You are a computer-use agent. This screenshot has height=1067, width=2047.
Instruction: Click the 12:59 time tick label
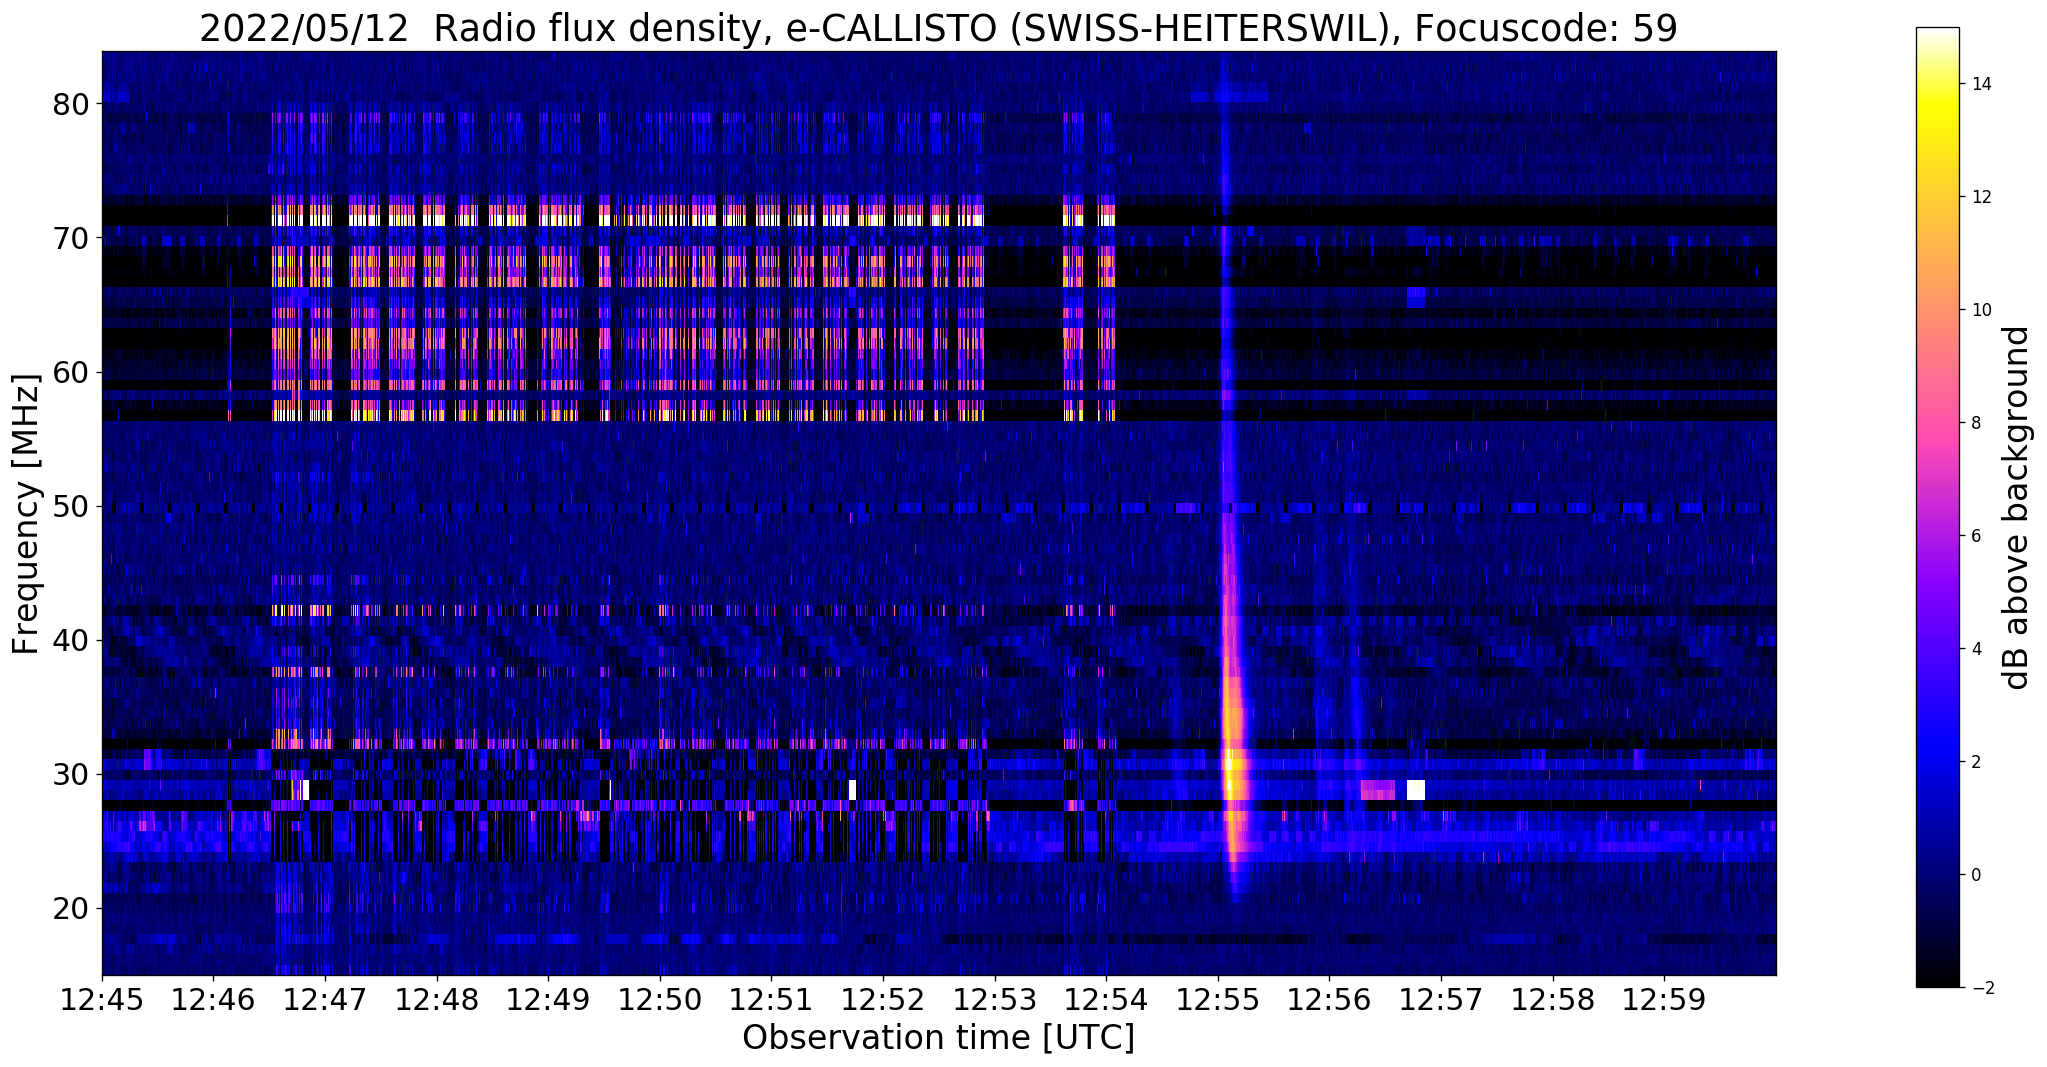click(x=1664, y=1000)
